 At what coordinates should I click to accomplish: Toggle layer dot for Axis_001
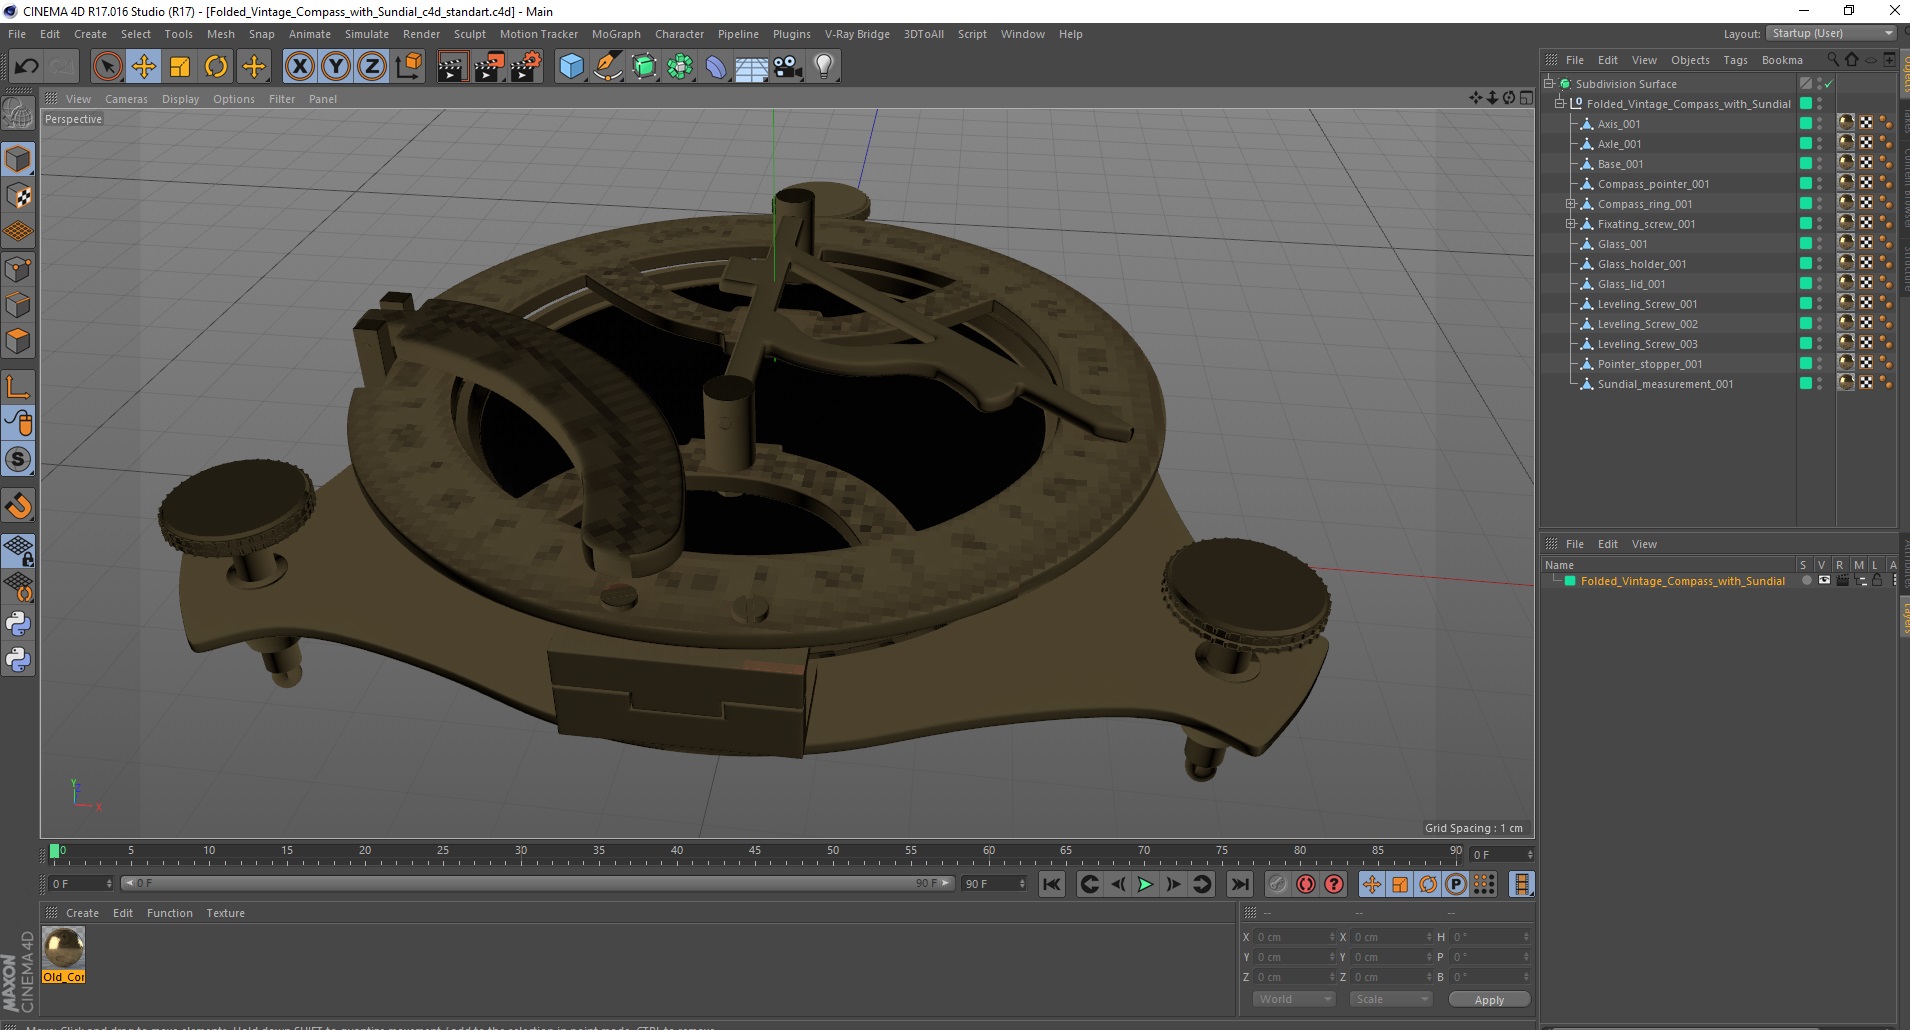[1806, 123]
